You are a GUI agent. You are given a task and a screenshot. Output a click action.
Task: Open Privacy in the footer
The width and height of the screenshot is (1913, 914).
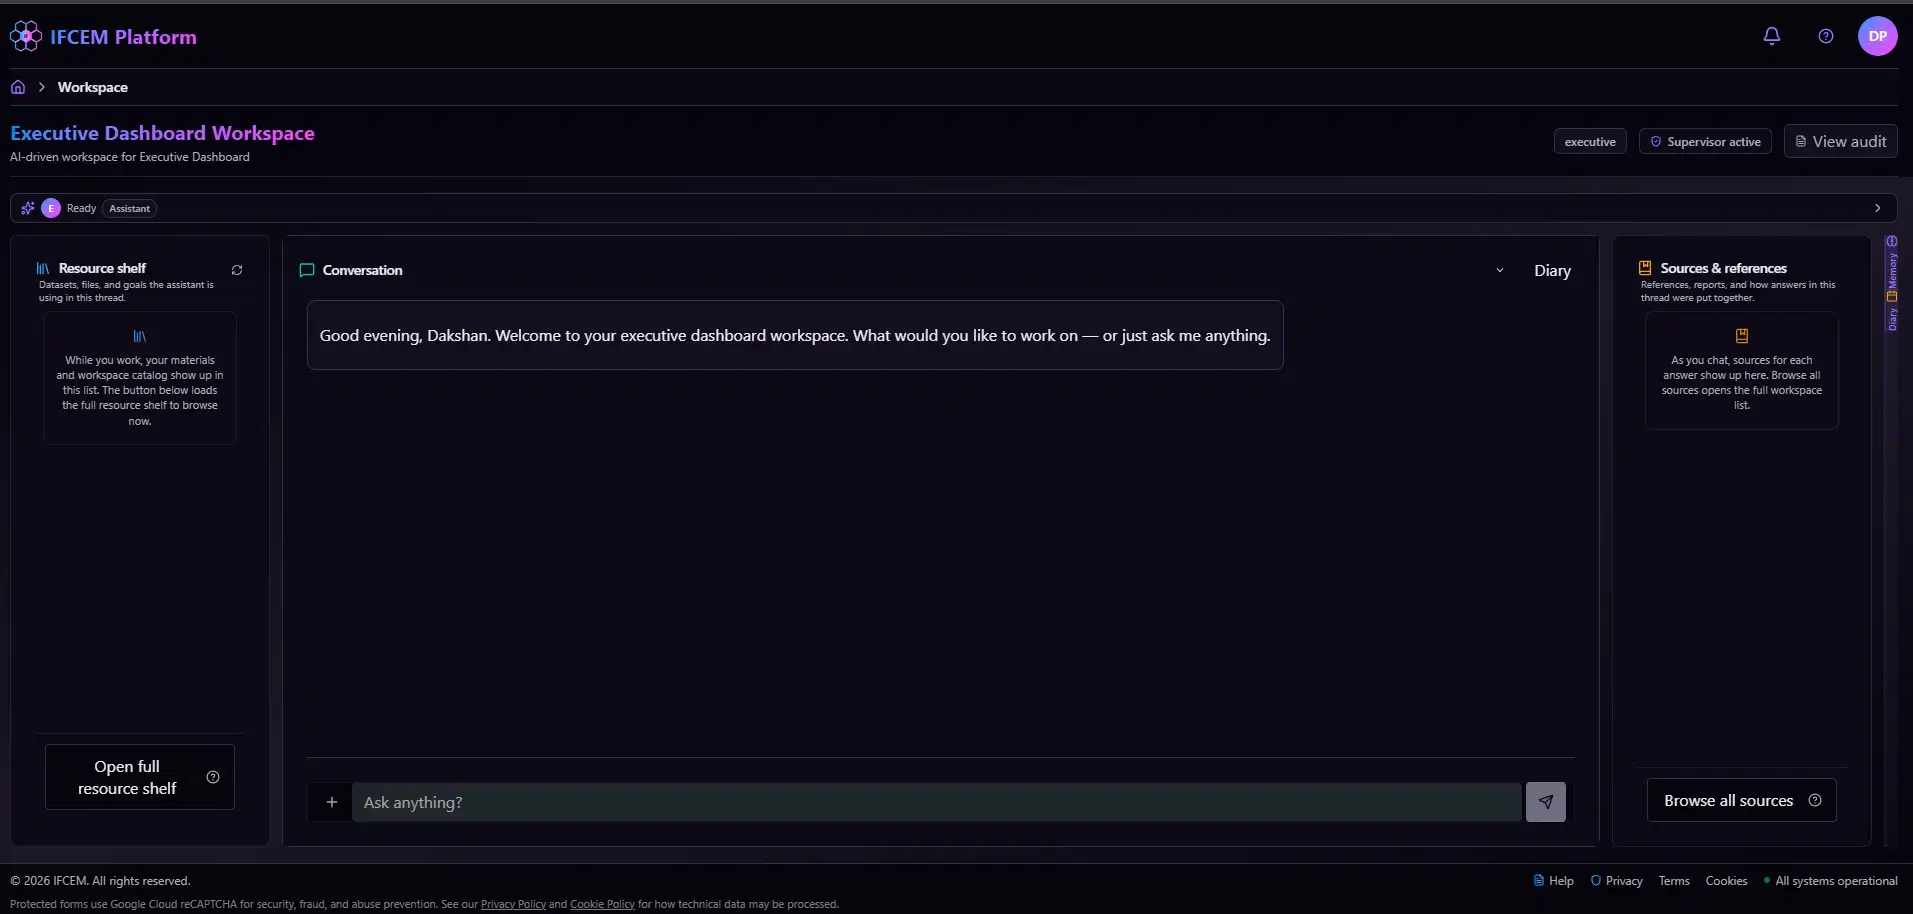[1617, 881]
